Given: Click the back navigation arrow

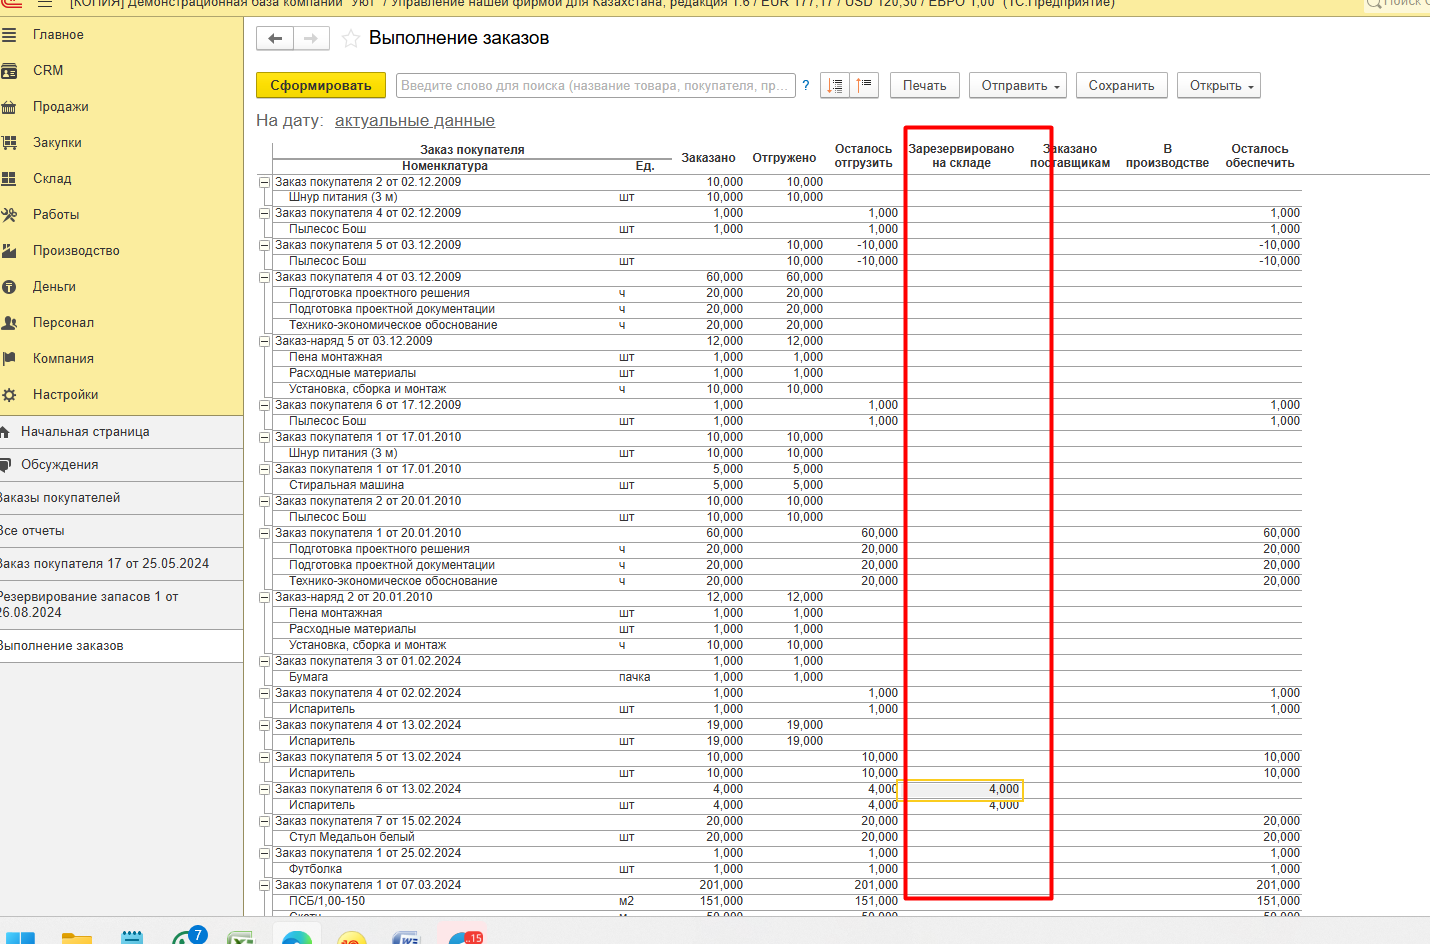Looking at the screenshot, I should point(275,39).
